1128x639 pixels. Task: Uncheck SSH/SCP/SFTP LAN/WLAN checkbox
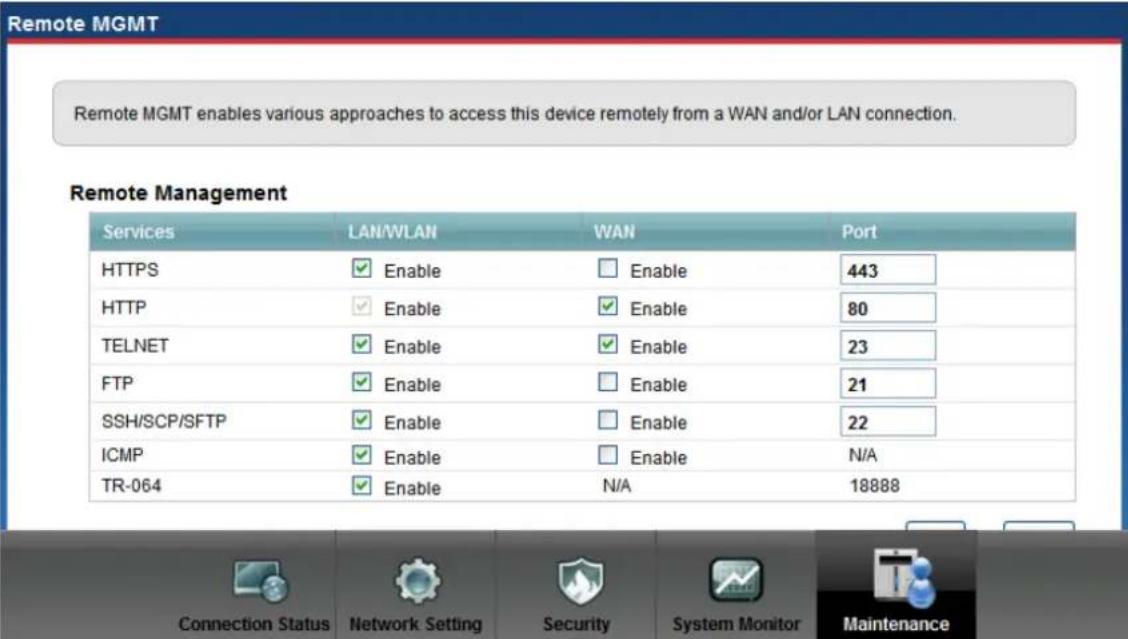point(361,420)
